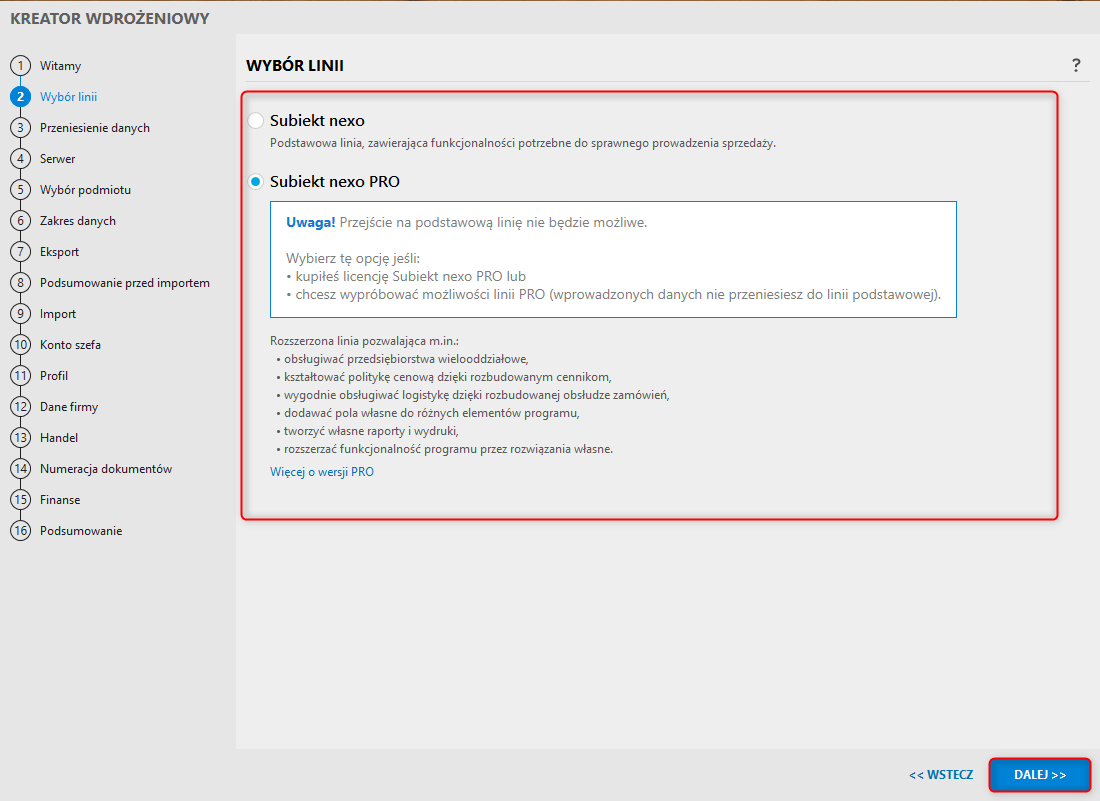1100x801 pixels.
Task: Click the step 15 circle icon
Action: 20,499
